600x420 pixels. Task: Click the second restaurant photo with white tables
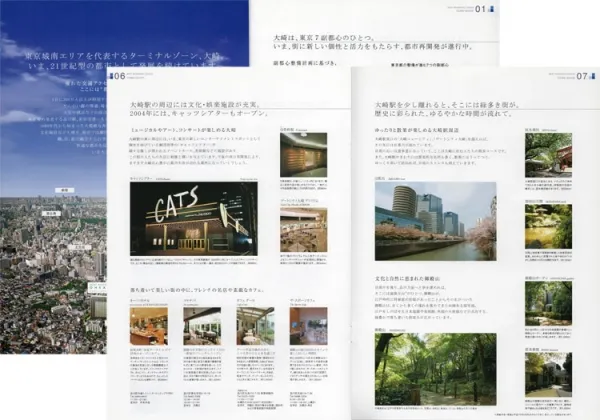pyautogui.click(x=202, y=326)
